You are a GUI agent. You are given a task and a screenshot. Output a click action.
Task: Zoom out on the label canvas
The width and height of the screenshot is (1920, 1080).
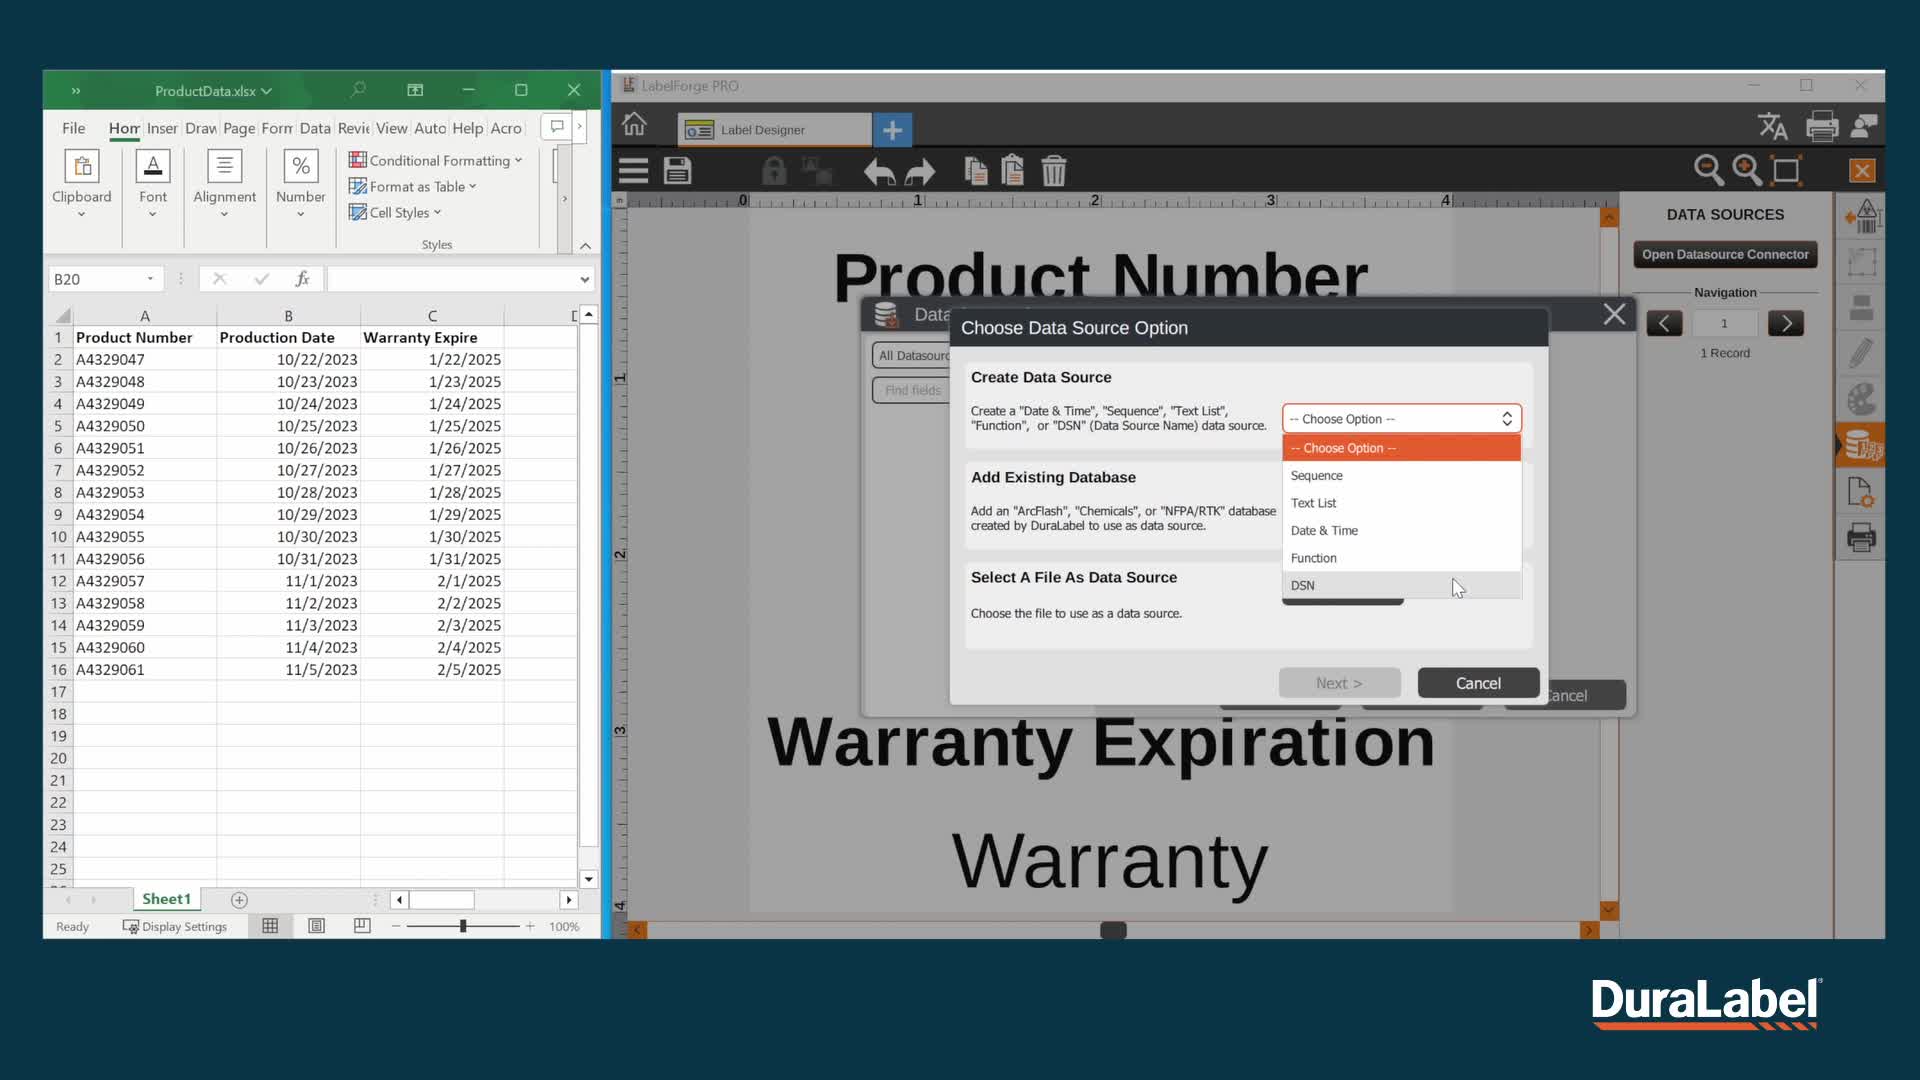1708,170
